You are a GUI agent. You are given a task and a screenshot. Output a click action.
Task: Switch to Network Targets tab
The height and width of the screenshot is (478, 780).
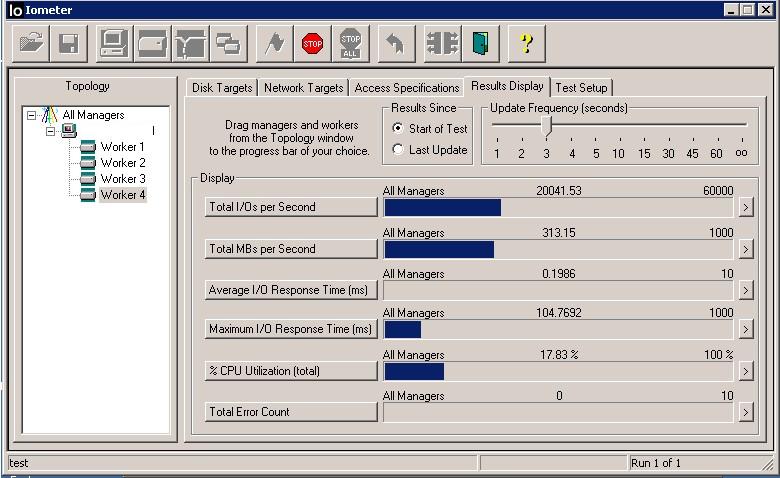(x=303, y=88)
